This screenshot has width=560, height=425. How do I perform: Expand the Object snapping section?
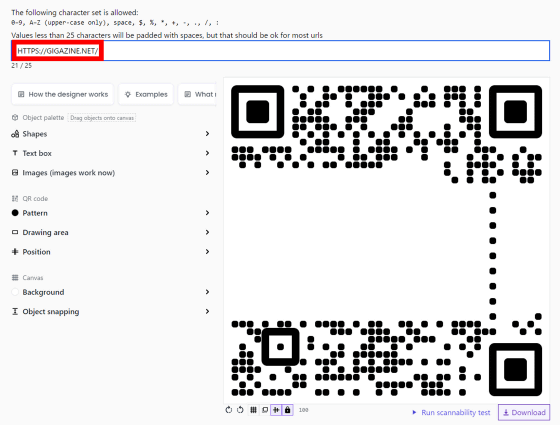[111, 311]
